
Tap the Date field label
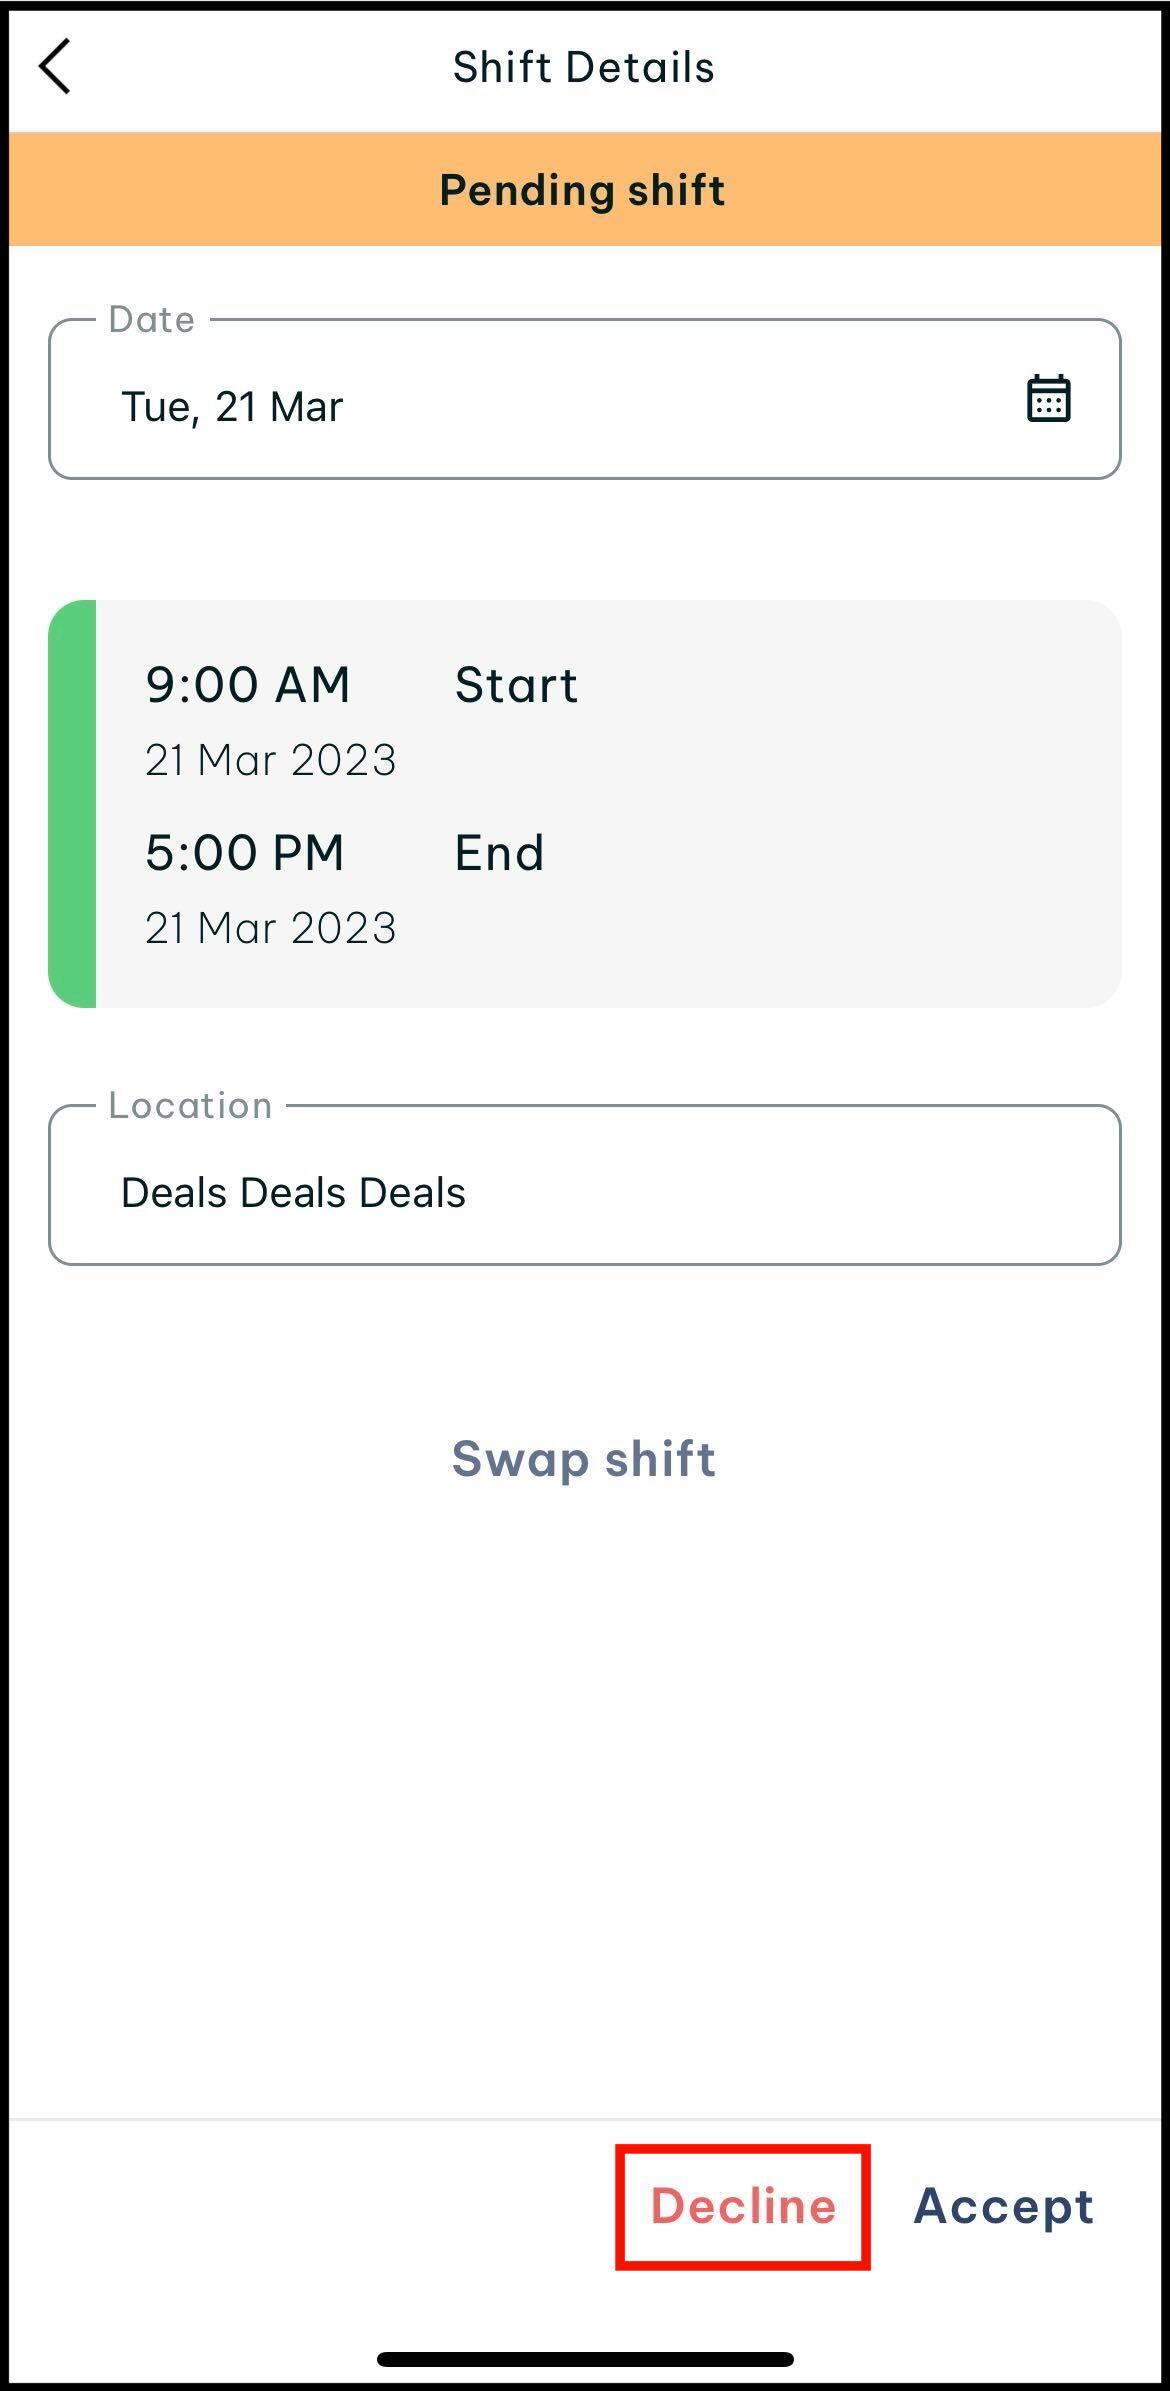click(152, 320)
